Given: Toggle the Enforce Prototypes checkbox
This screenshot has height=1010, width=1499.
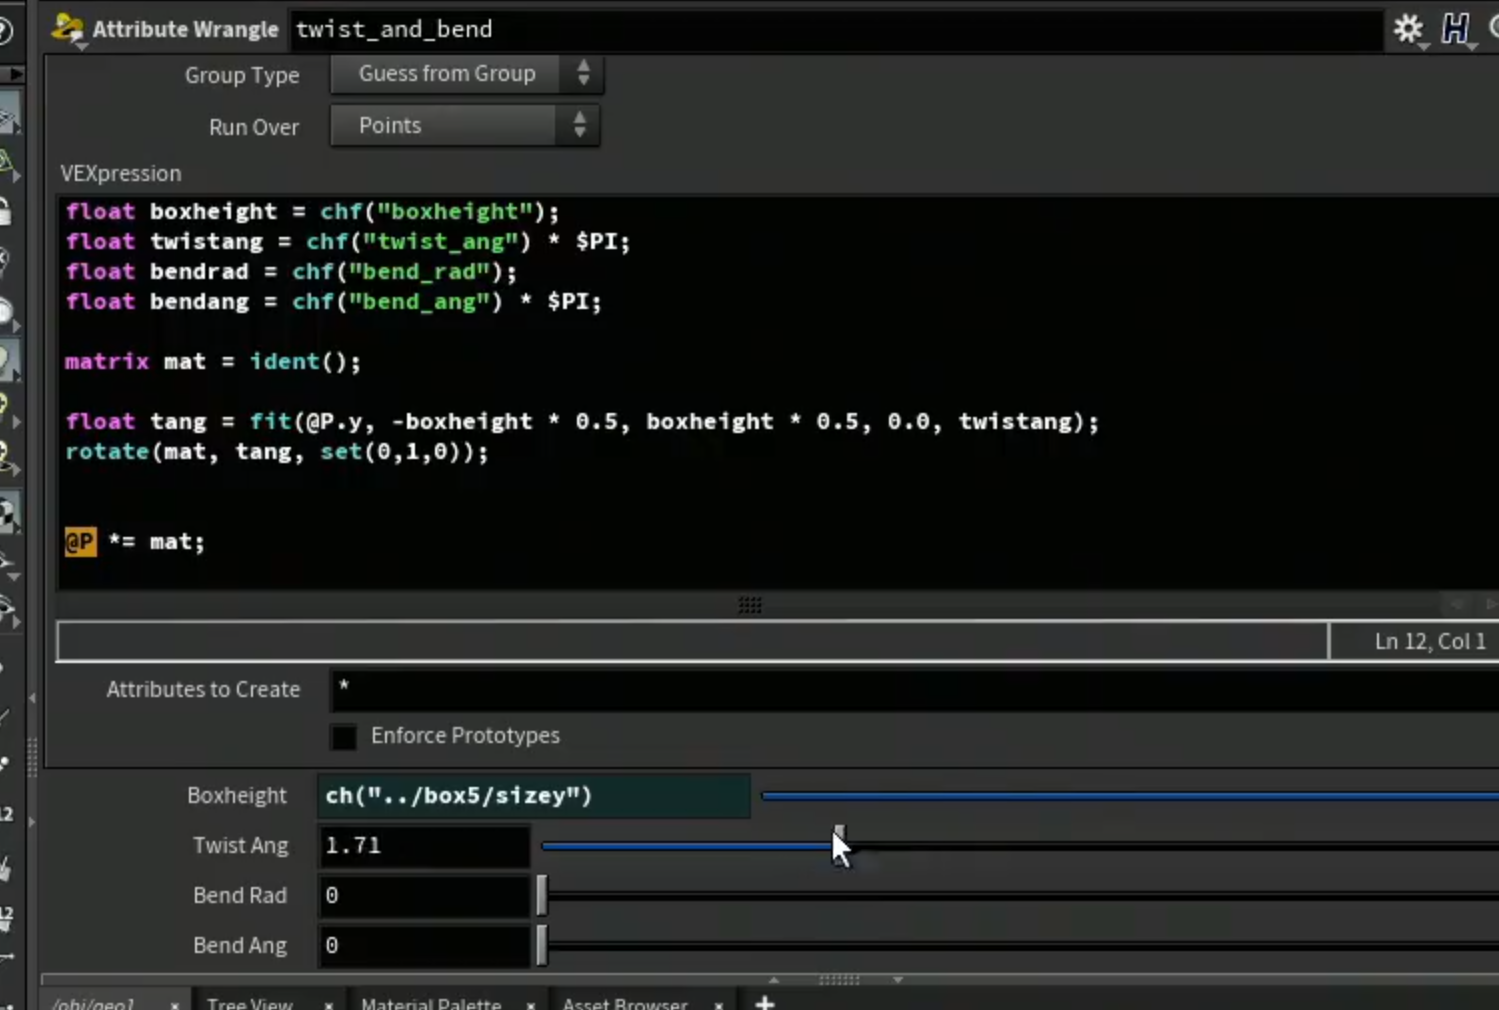Looking at the screenshot, I should (x=343, y=737).
